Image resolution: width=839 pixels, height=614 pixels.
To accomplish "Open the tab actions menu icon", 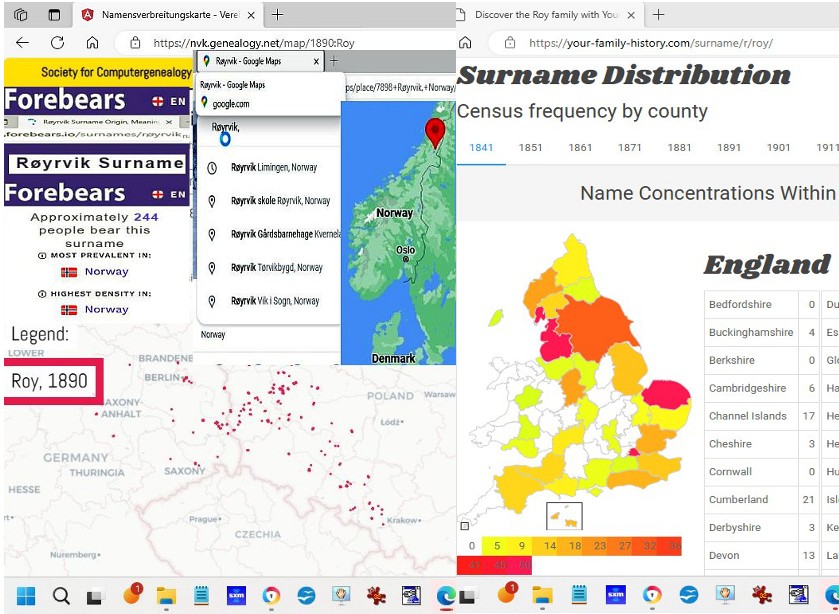I will coord(54,15).
